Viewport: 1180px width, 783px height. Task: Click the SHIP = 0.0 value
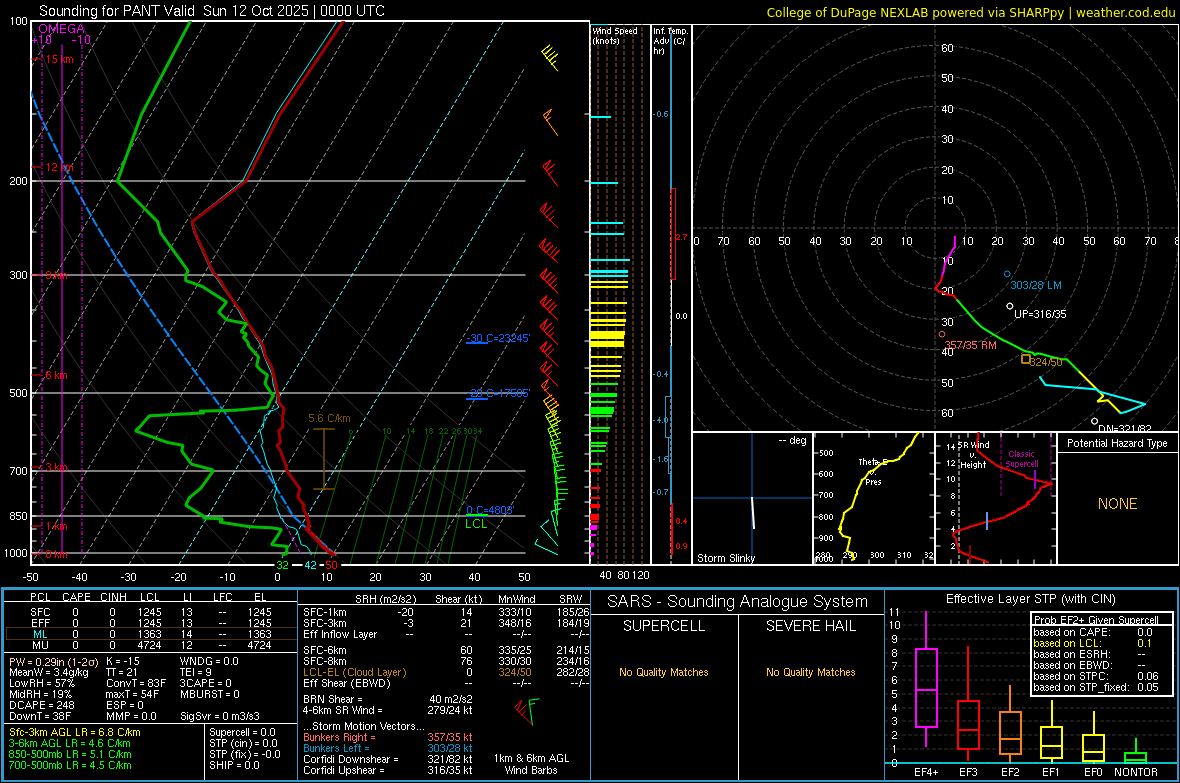pos(234,765)
